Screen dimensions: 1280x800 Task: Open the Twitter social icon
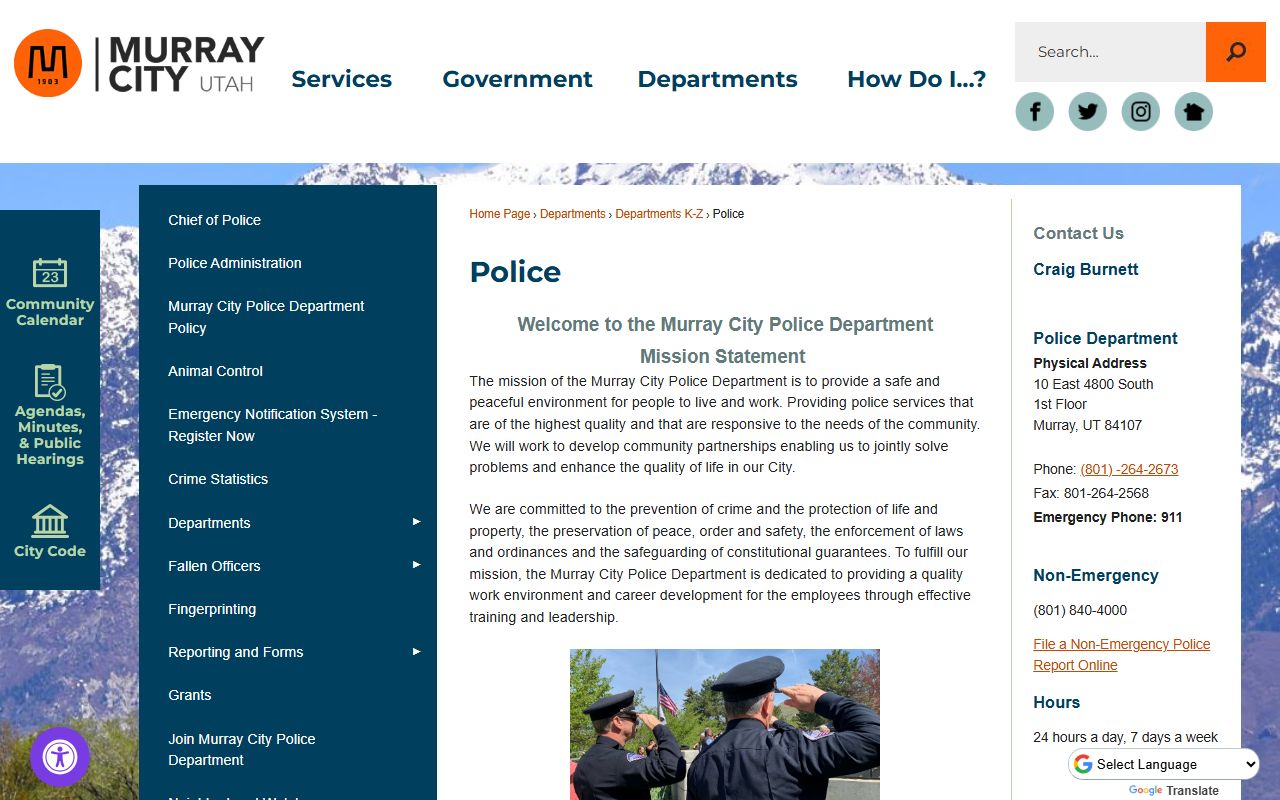point(1088,111)
